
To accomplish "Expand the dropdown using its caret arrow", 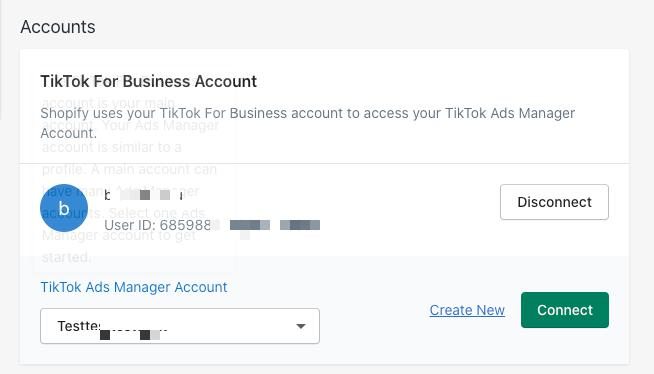I will click(301, 326).
